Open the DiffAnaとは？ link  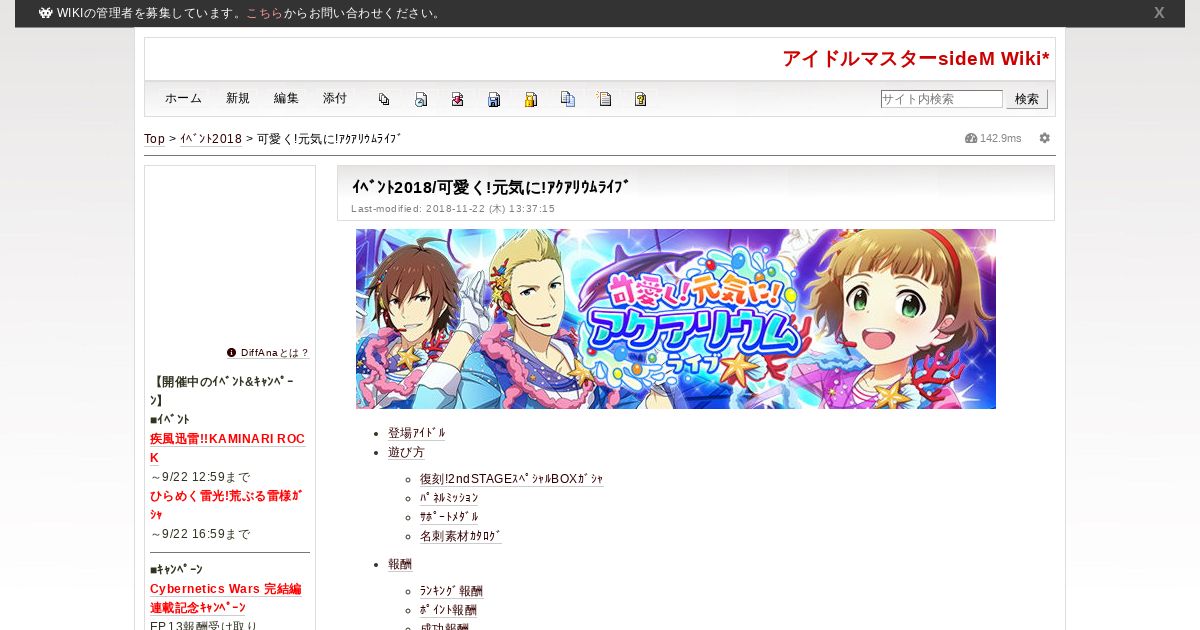(x=275, y=353)
